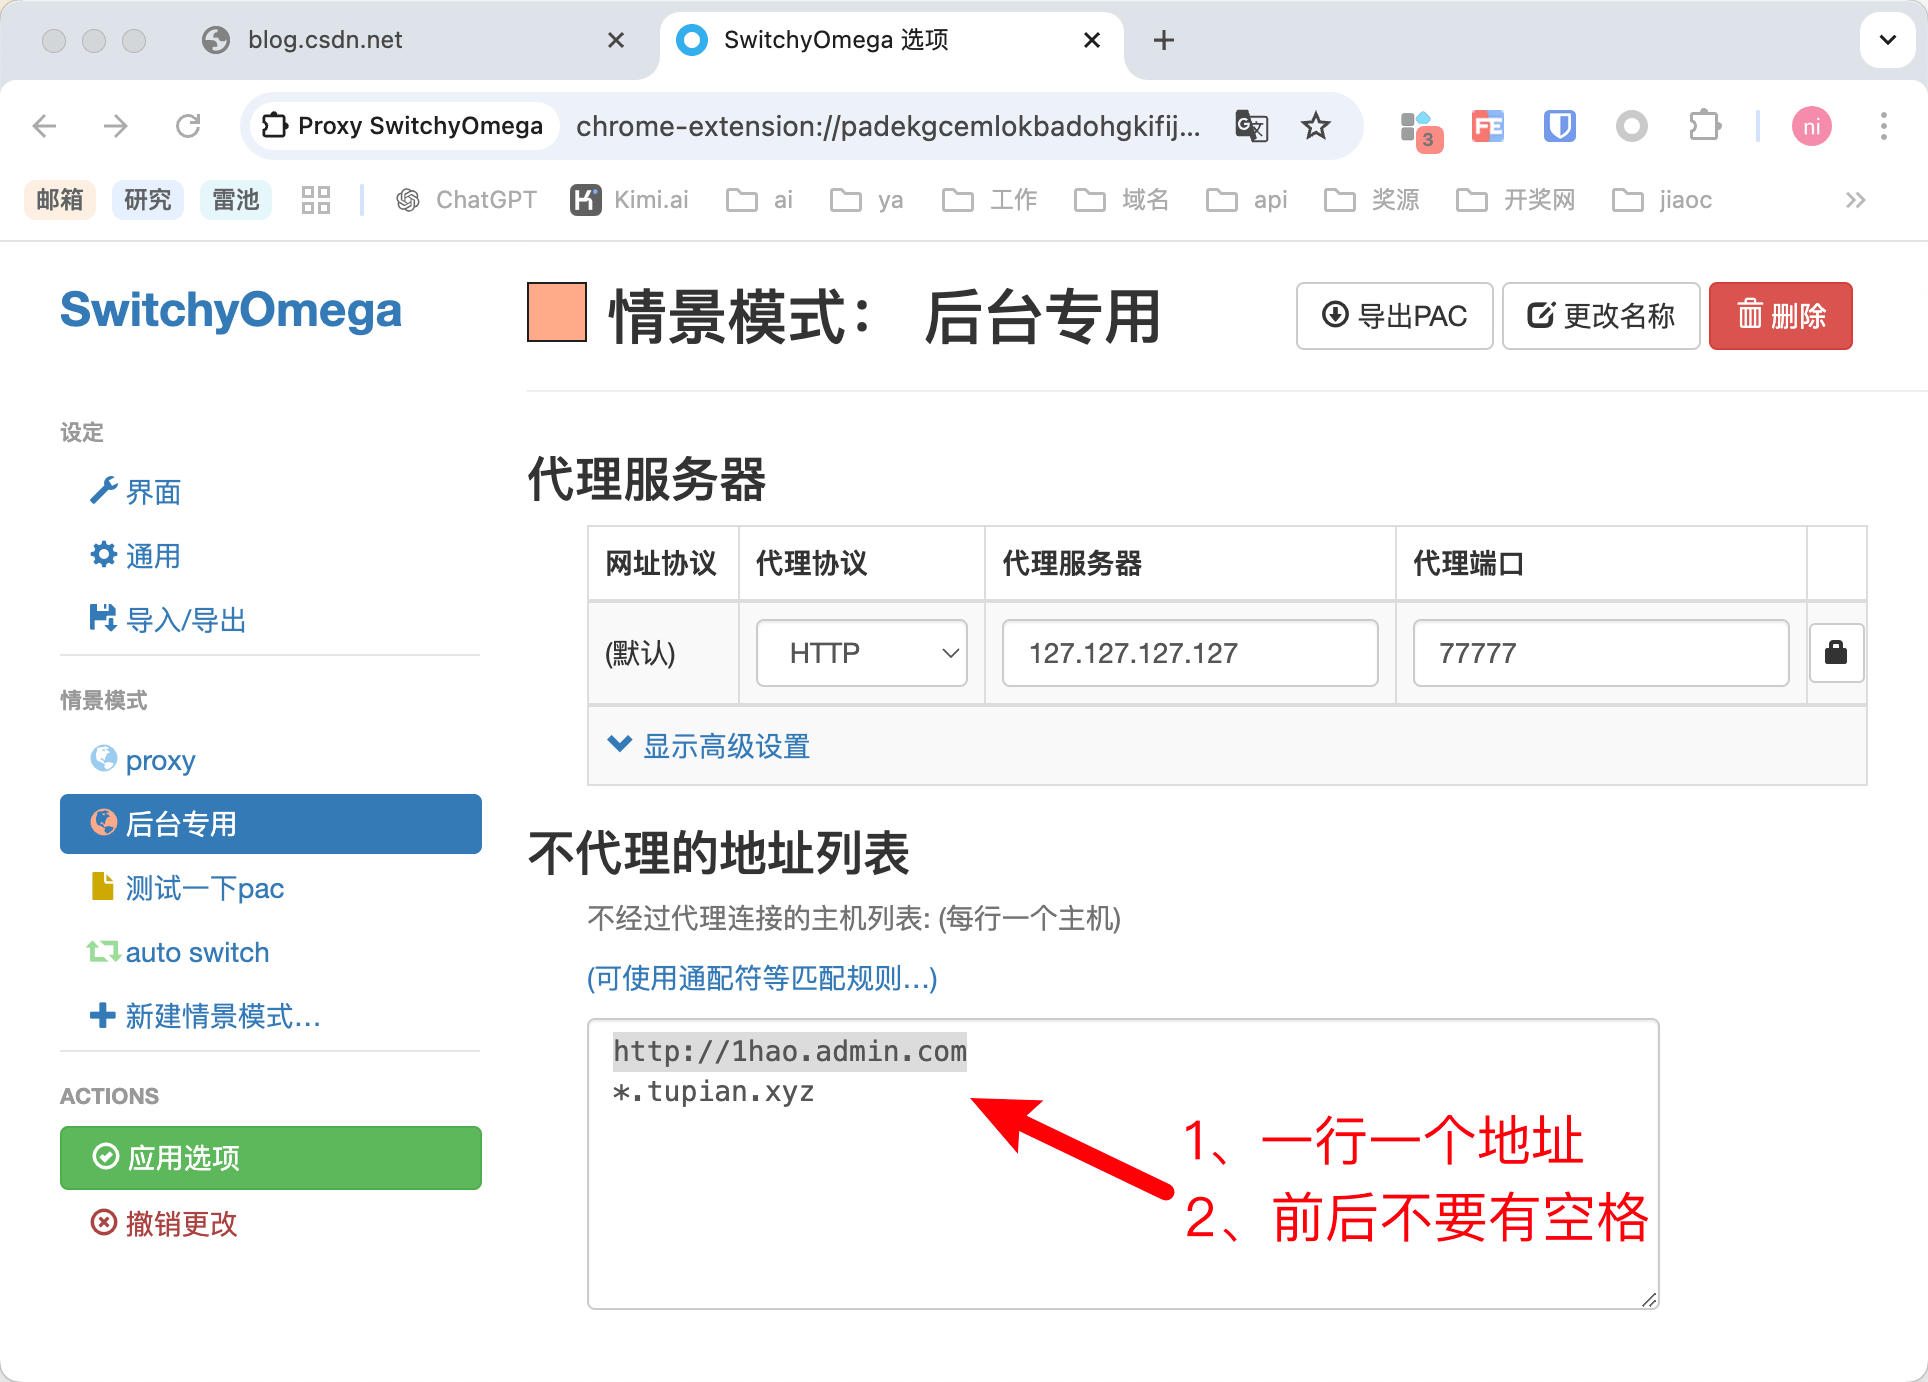This screenshot has height=1382, width=1928.
Task: Open the Chrome Extensions puzzle icon
Action: point(1704,126)
